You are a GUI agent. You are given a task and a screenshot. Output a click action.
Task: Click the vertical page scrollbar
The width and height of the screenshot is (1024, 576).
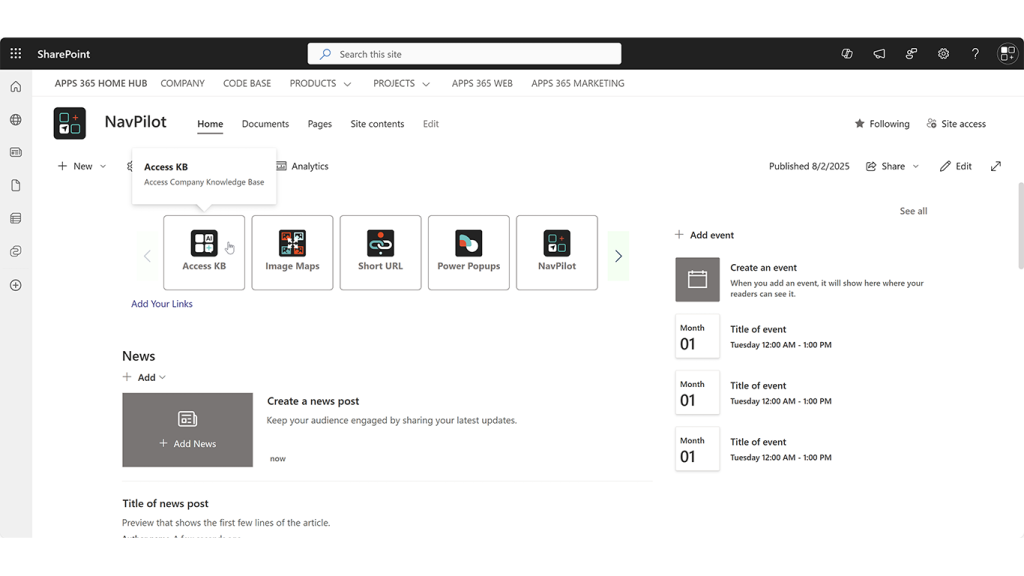click(1020, 226)
